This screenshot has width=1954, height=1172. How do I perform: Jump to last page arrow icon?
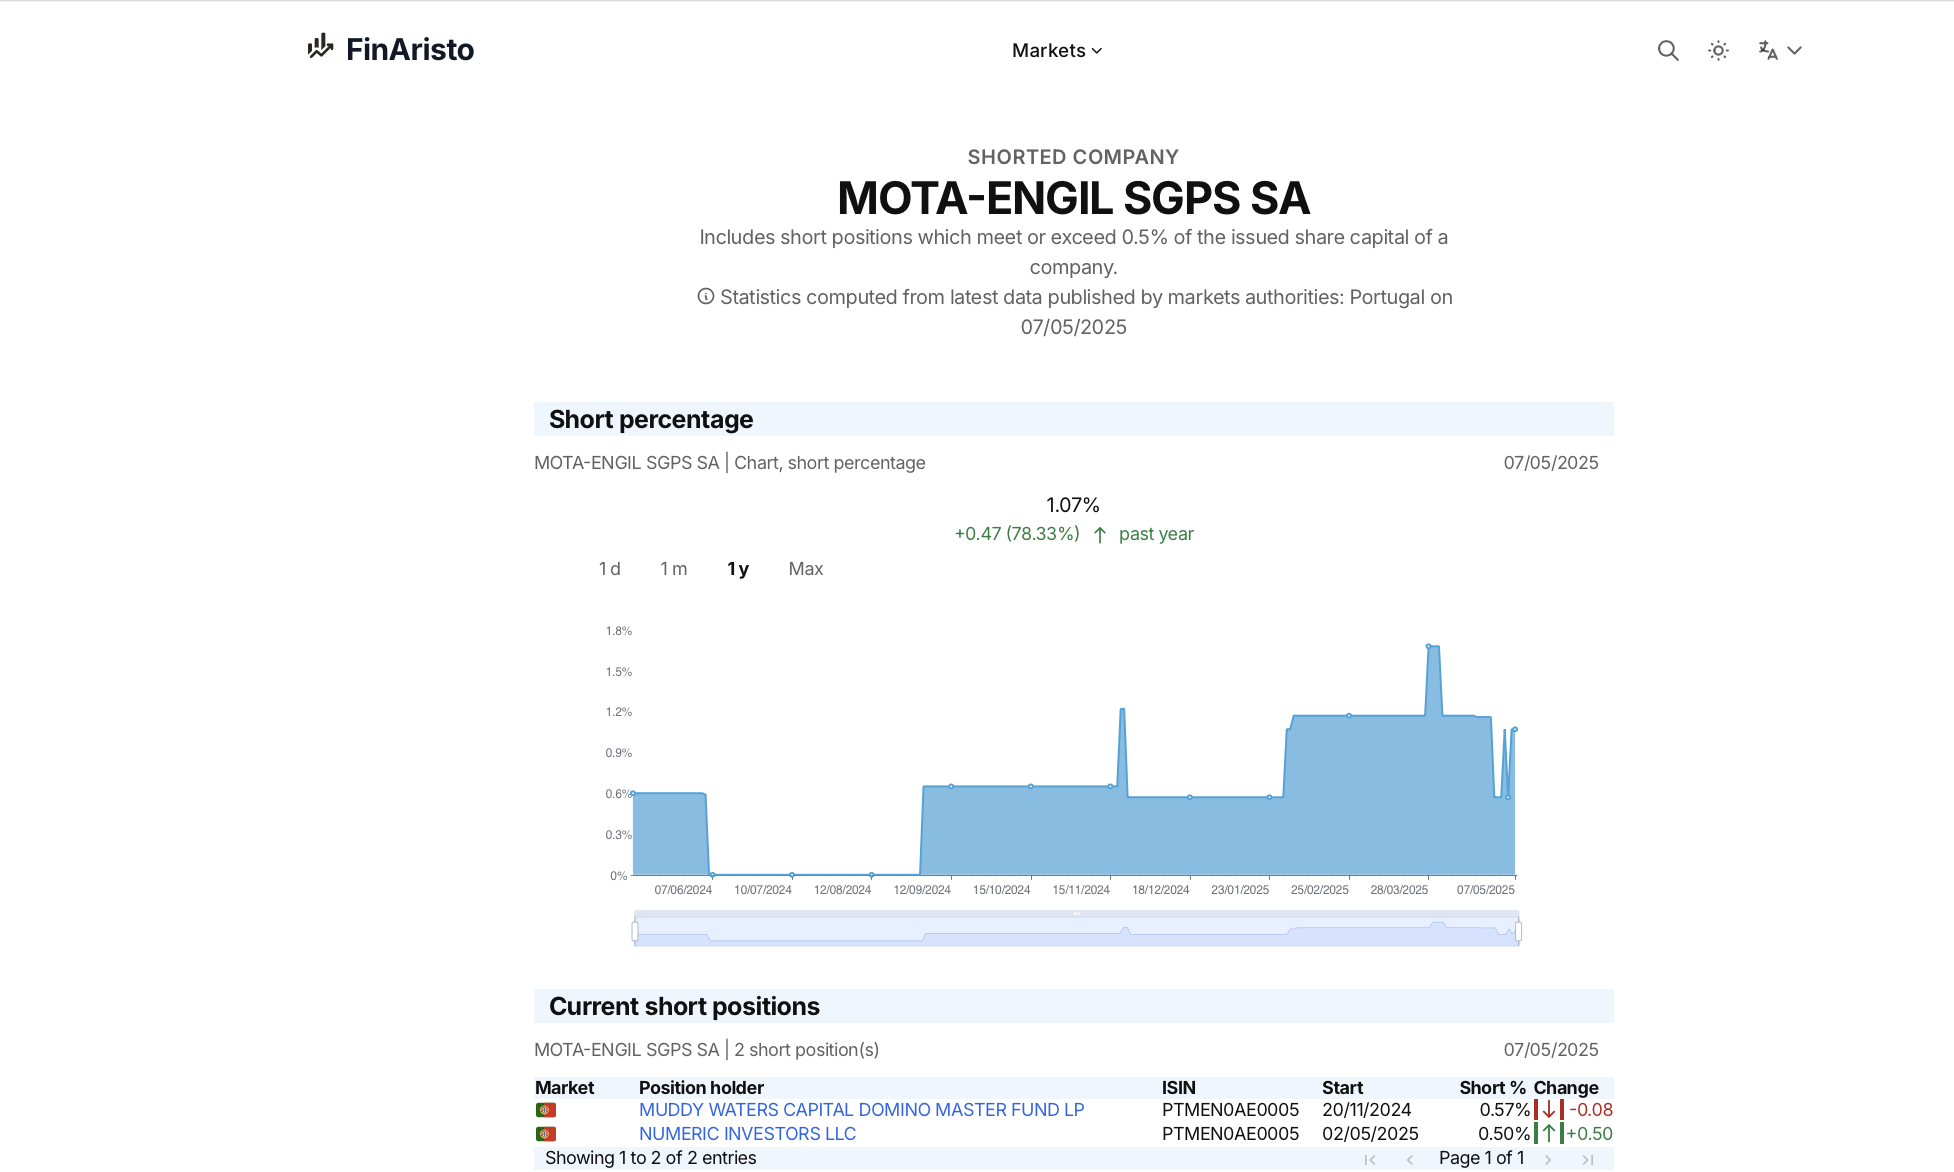point(1587,1159)
